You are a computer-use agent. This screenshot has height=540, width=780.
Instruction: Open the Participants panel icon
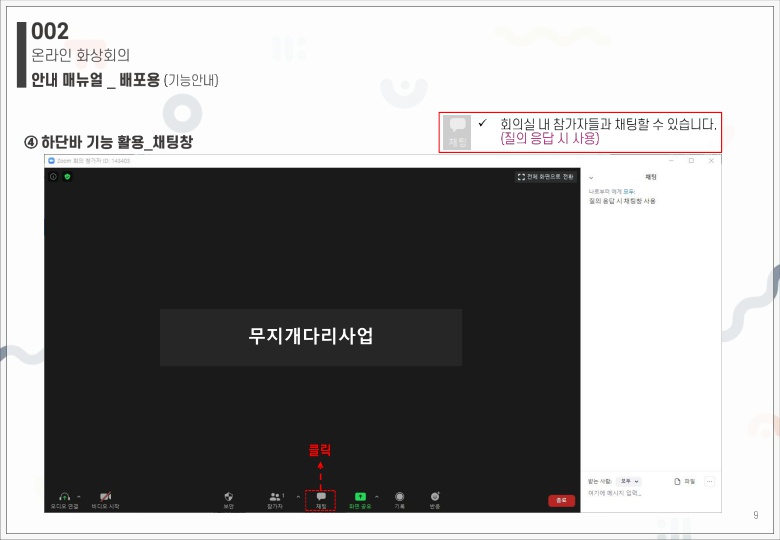[x=274, y=496]
